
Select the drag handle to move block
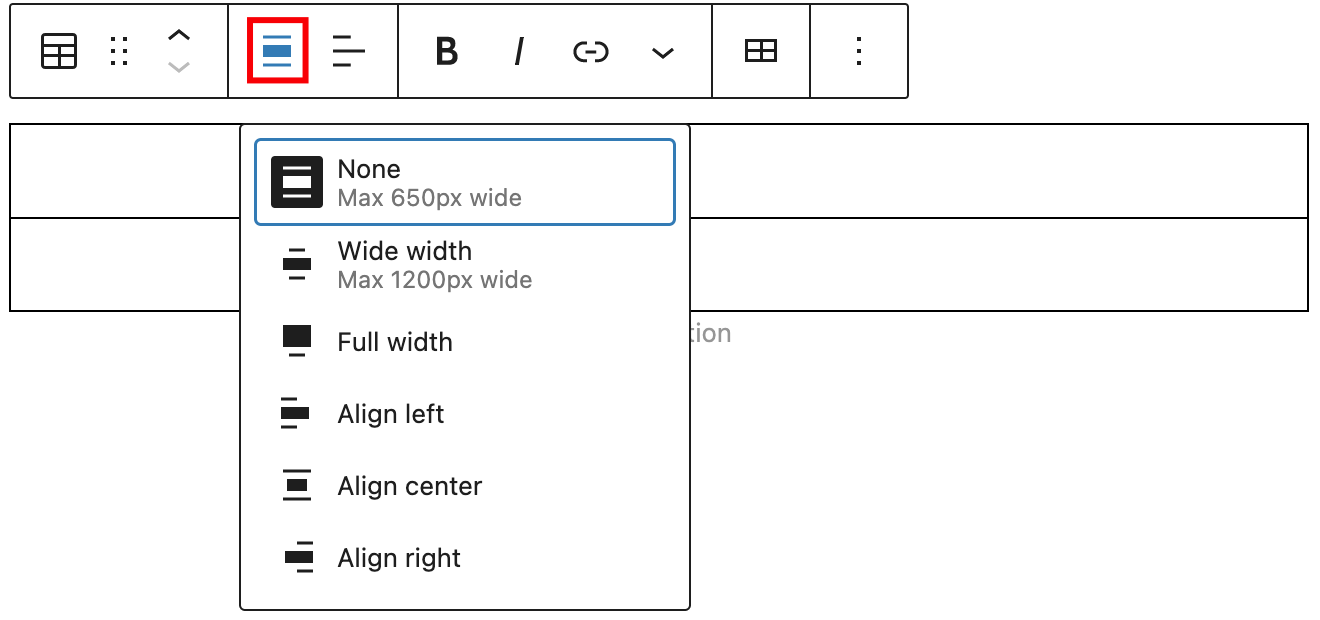point(118,51)
